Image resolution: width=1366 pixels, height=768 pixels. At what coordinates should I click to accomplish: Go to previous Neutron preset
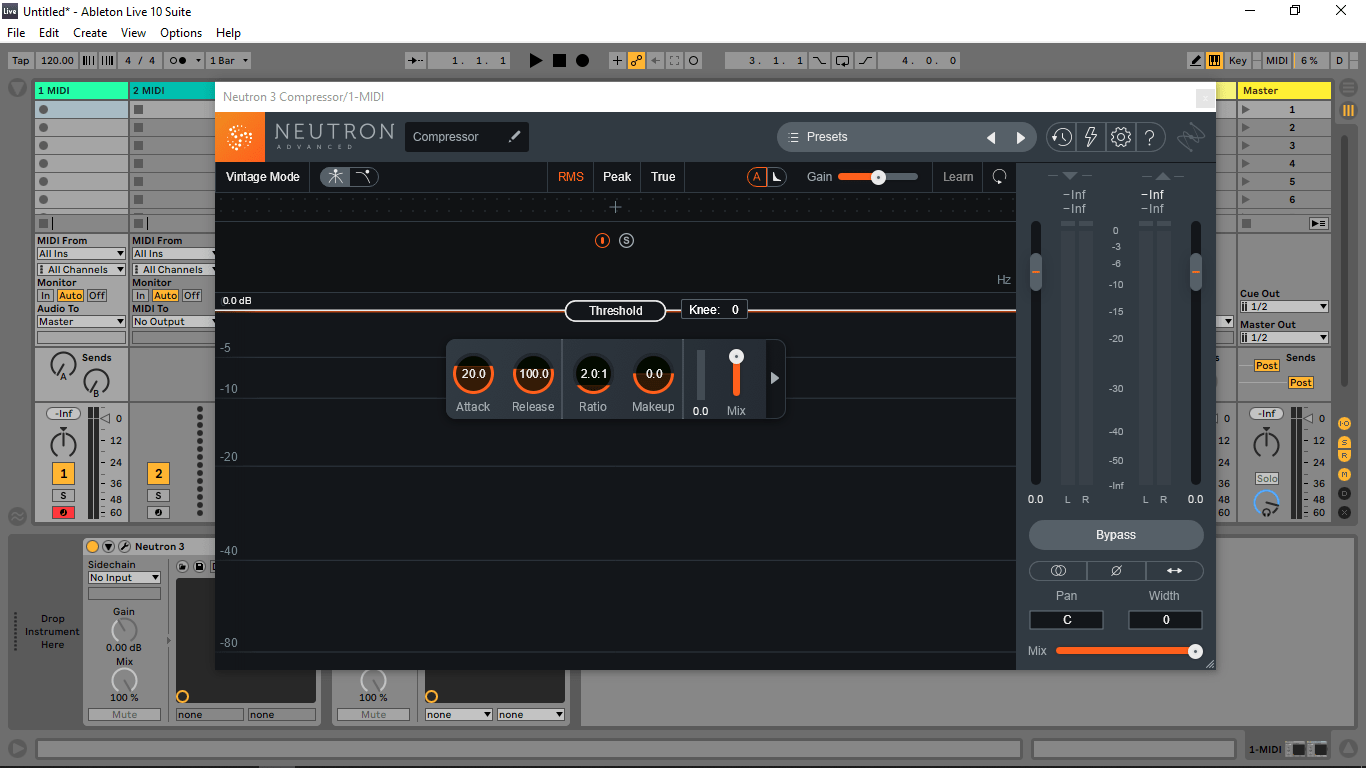(991, 138)
